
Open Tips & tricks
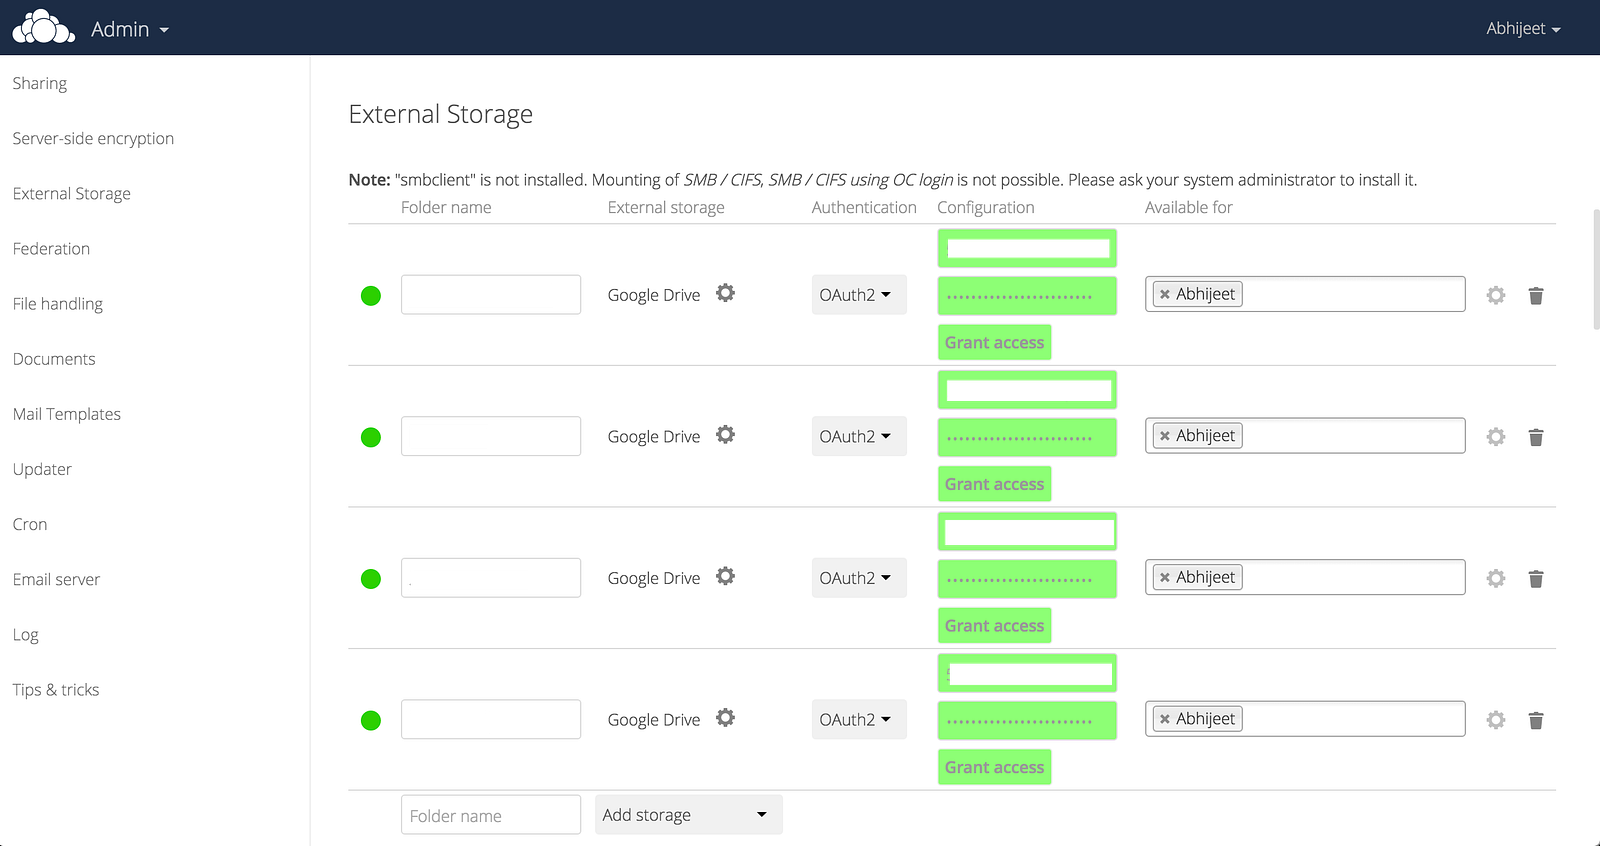click(56, 689)
